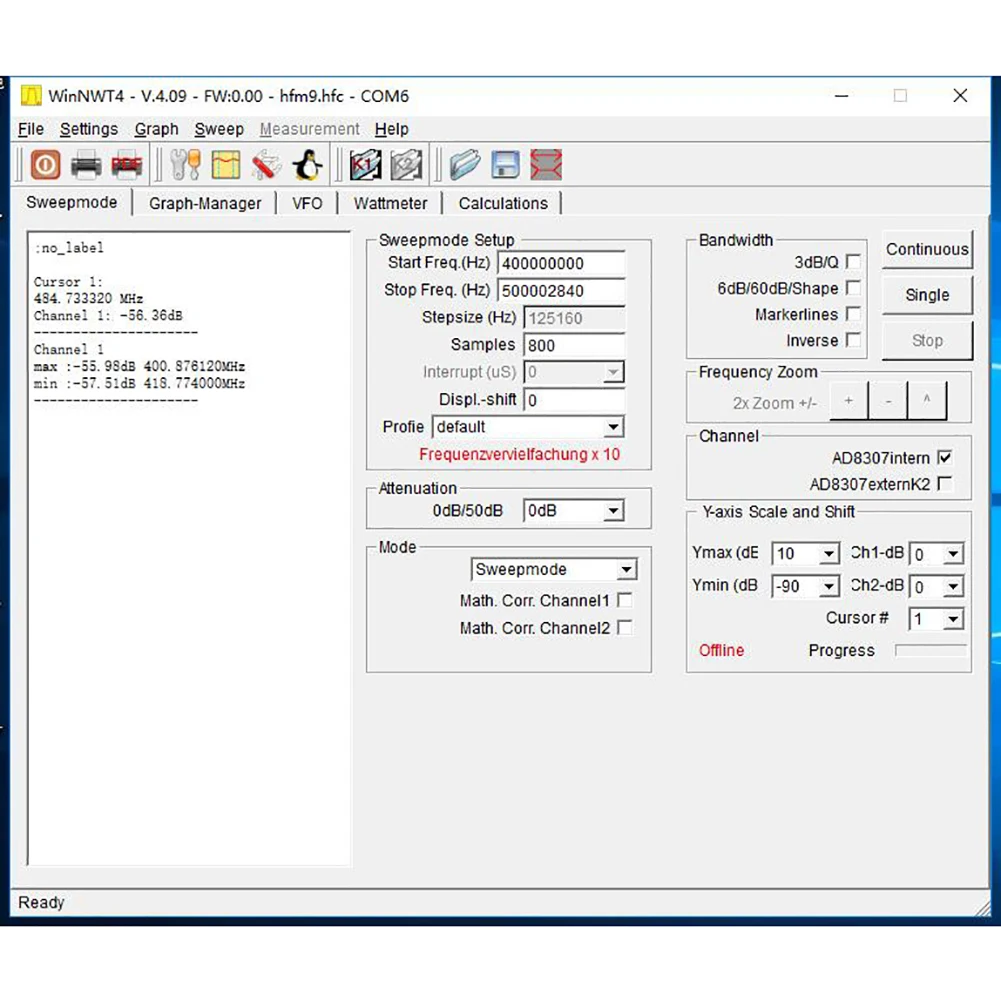The image size is (1001, 1001).
Task: Enable the 3dB/Q bandwidth checkbox
Action: pos(853,262)
